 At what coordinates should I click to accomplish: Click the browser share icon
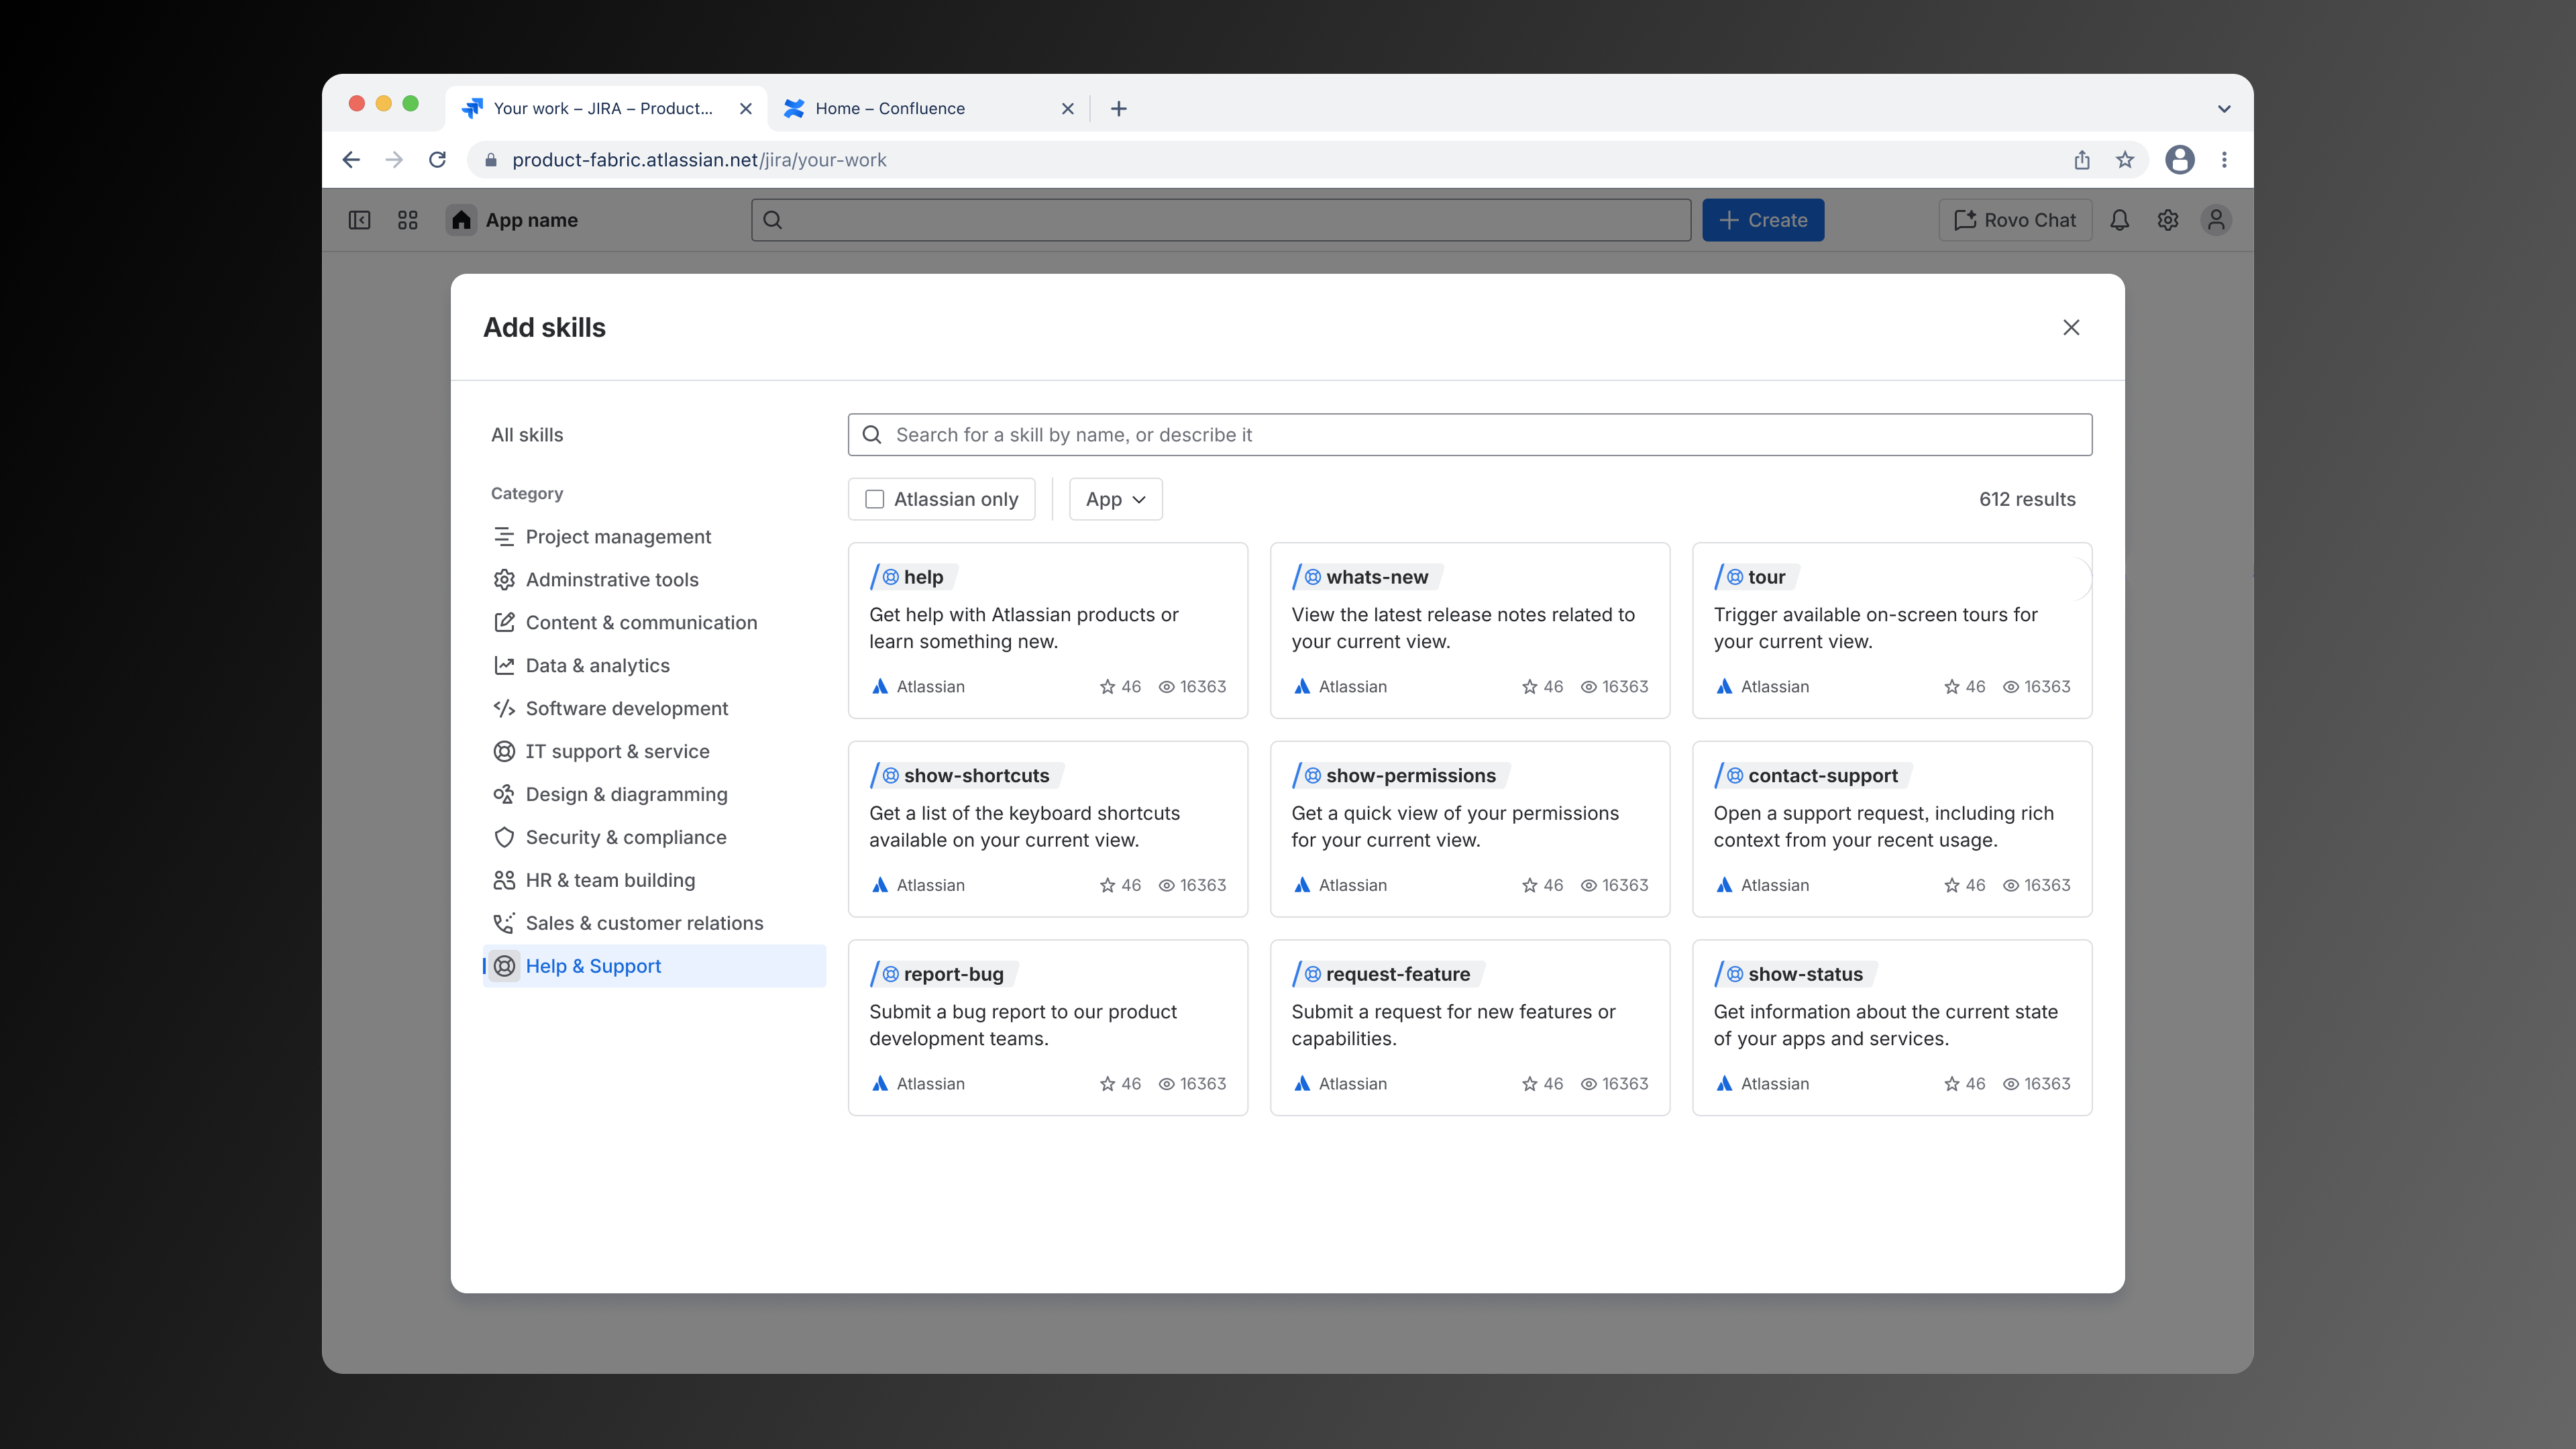(x=2082, y=160)
